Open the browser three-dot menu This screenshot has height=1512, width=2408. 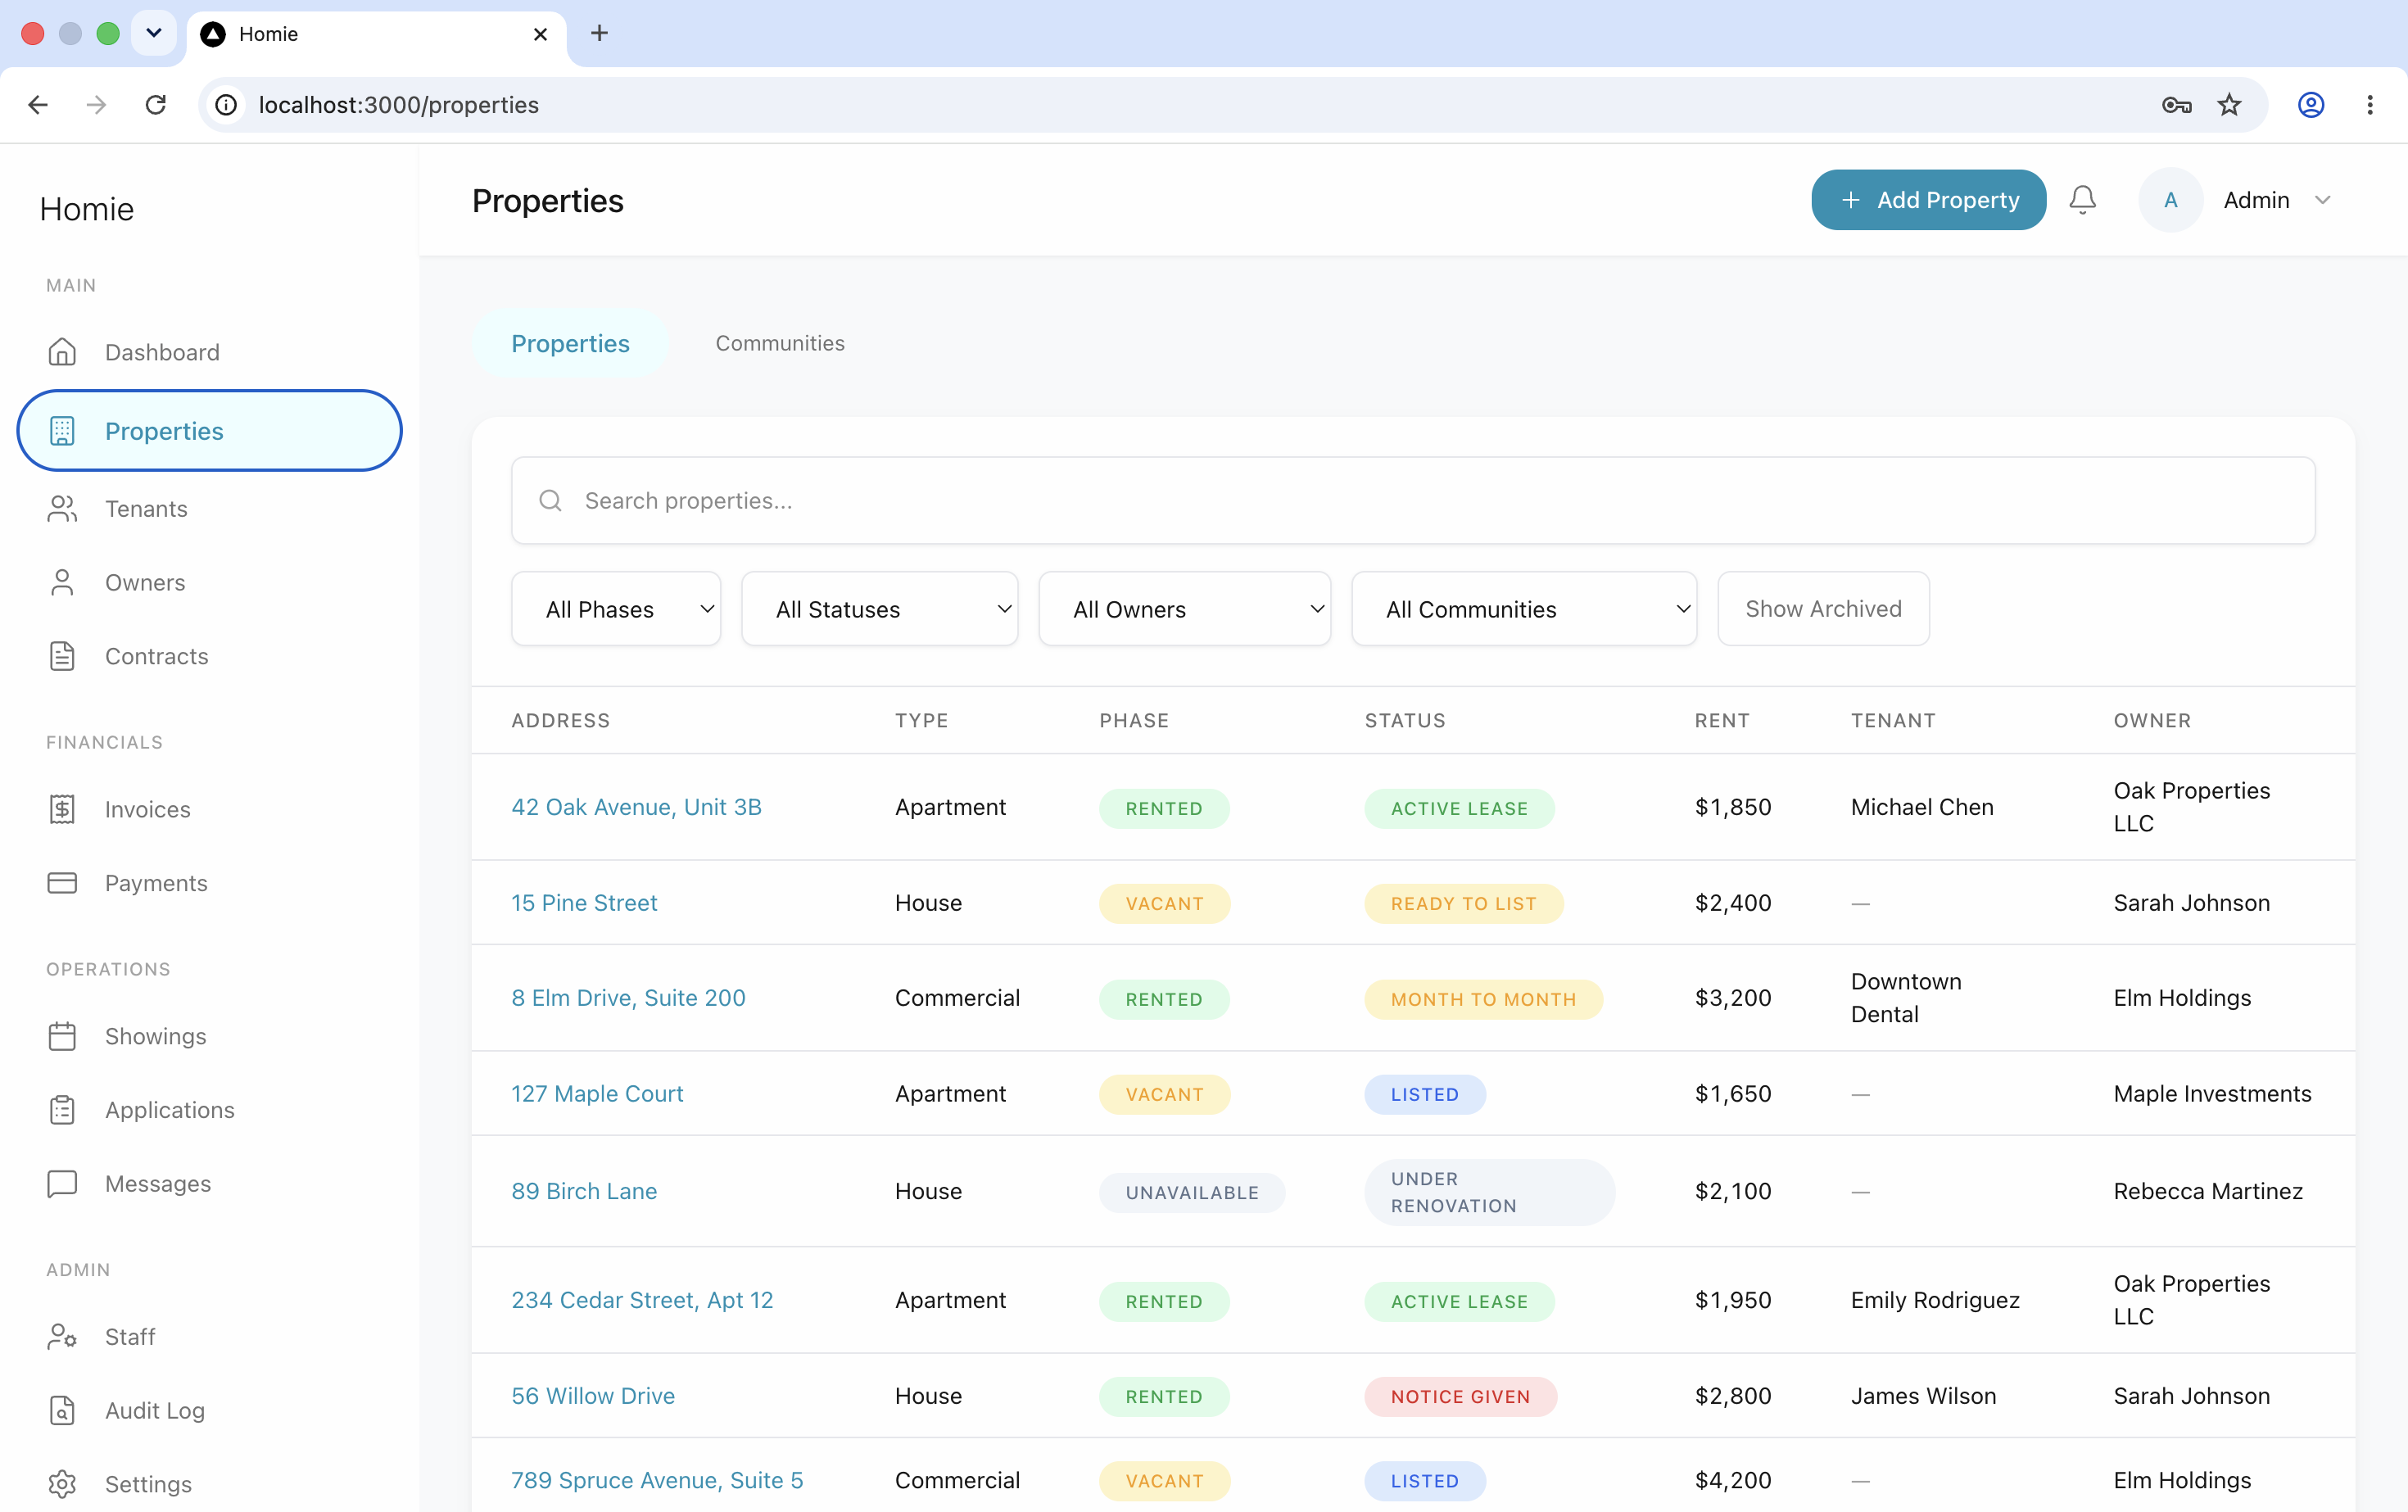tap(2370, 105)
